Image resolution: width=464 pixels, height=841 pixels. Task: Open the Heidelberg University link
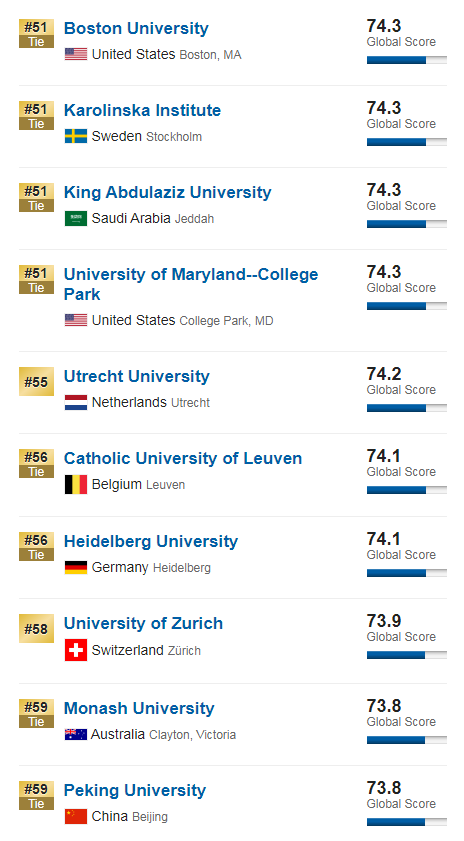[x=151, y=541]
